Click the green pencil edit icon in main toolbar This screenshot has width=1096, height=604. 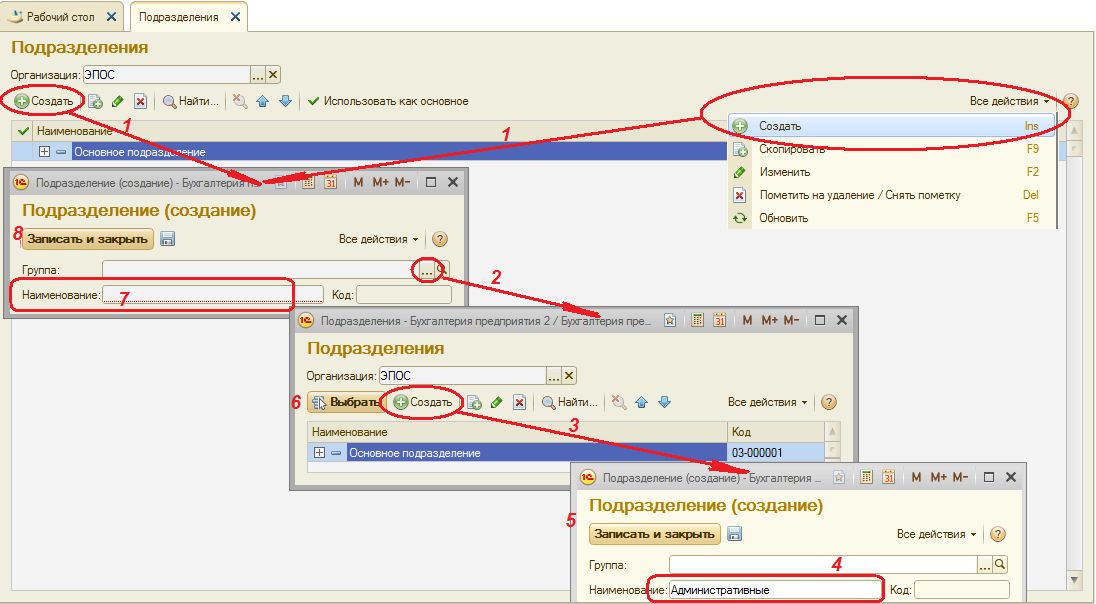(x=117, y=101)
